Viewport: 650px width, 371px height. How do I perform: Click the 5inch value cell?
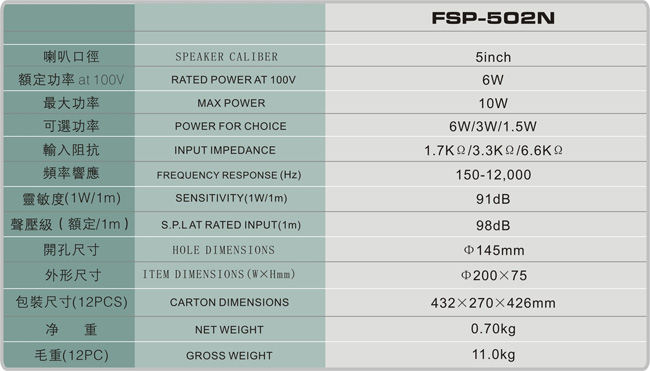click(493, 57)
